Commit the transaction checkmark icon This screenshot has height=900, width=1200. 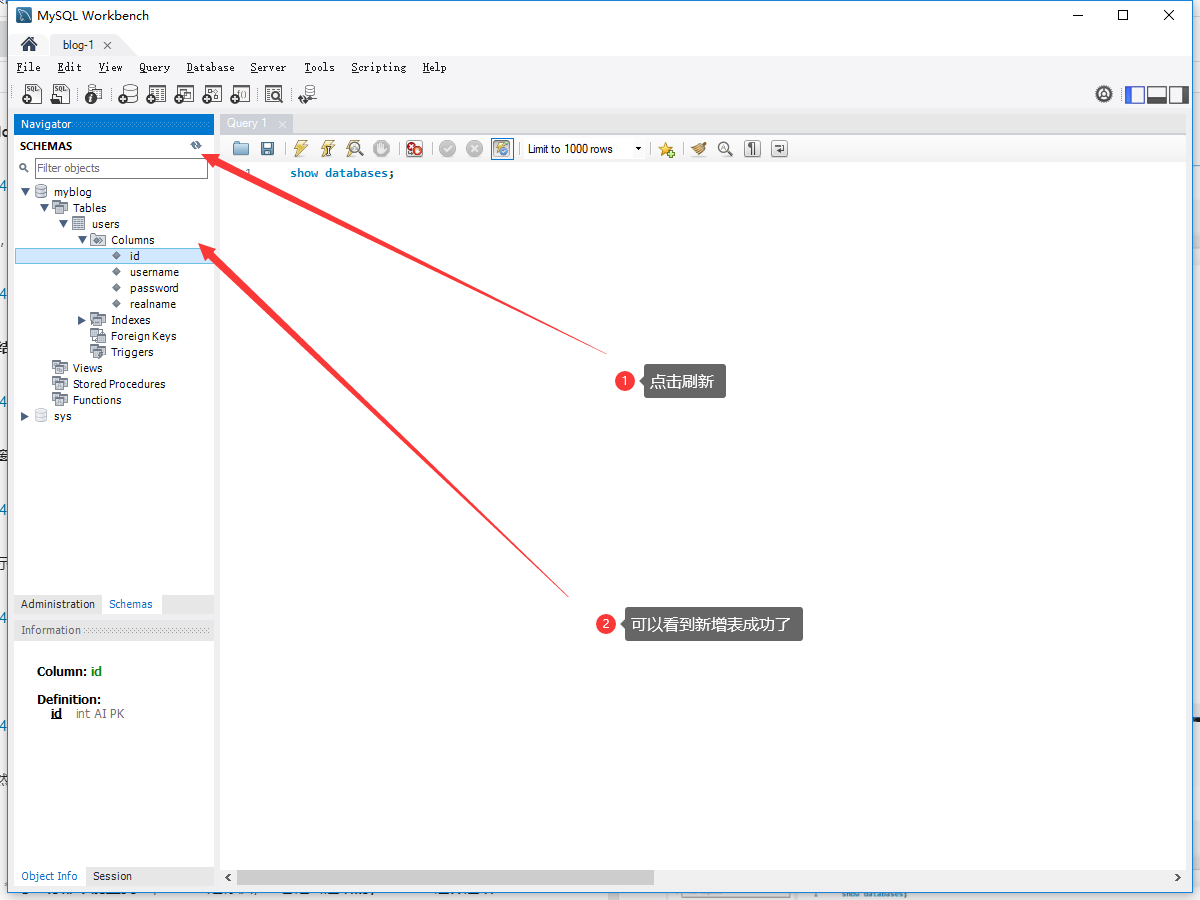[447, 149]
